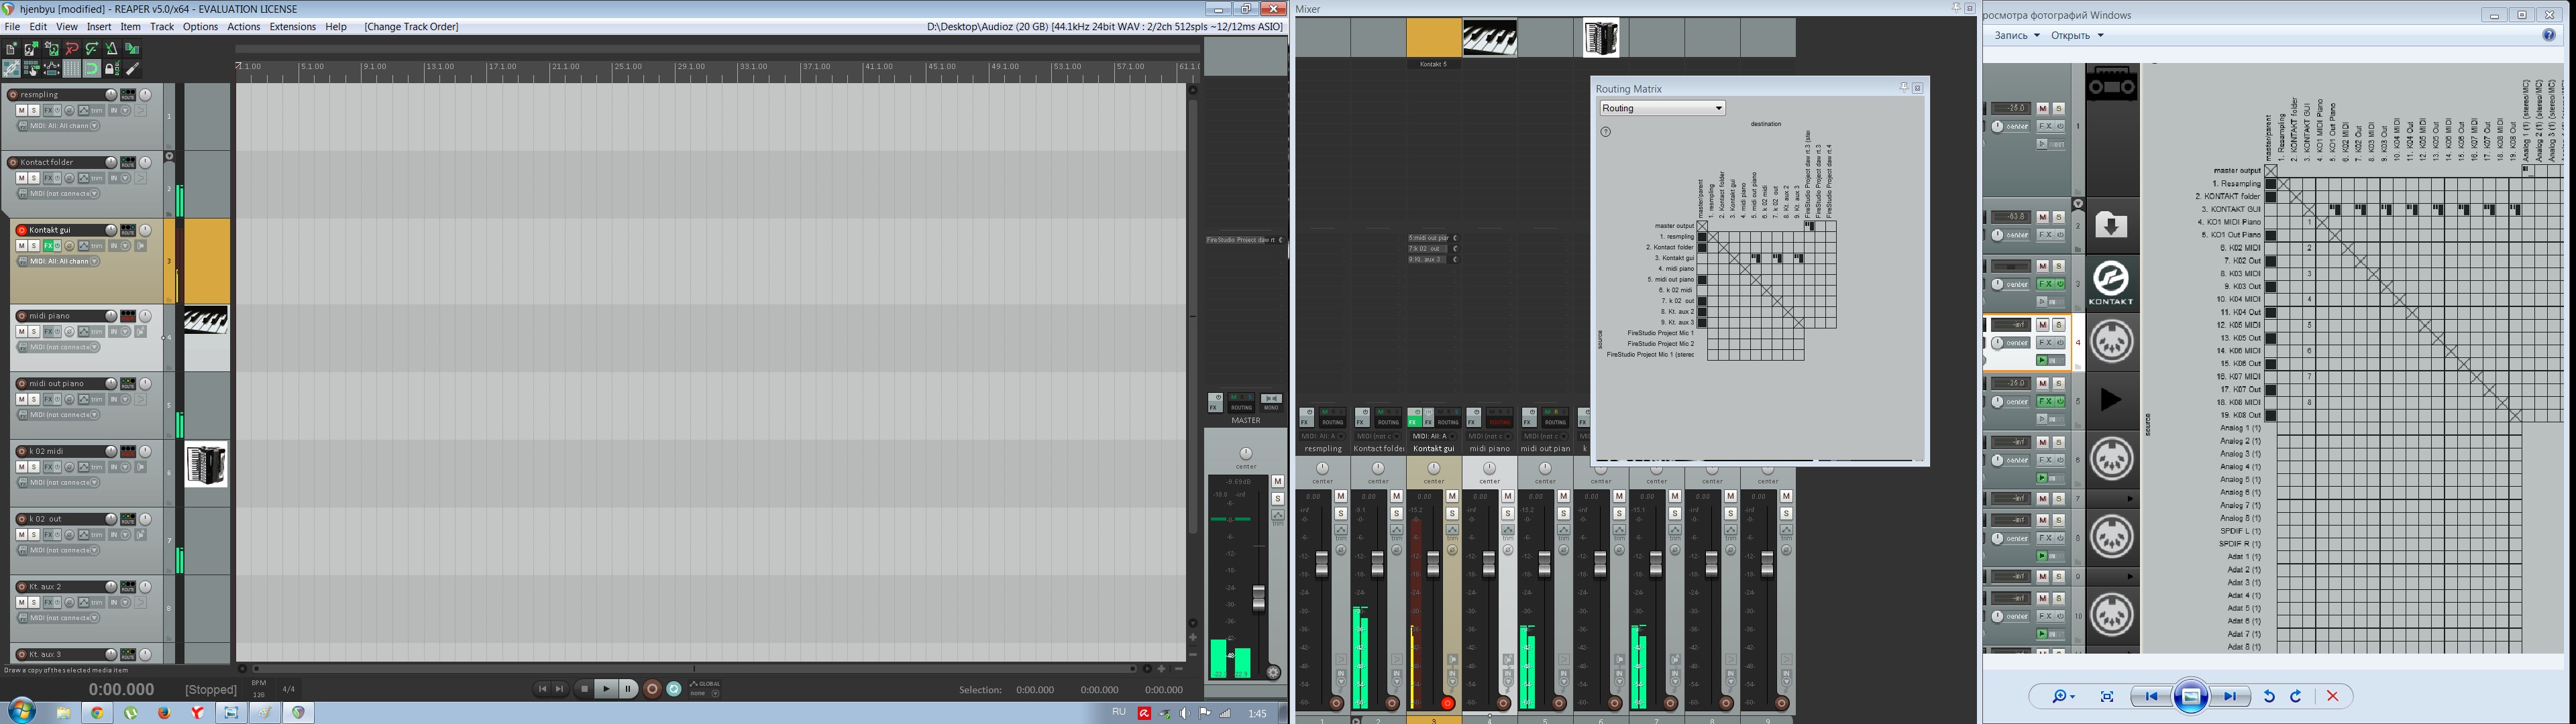Toggle snap magnet toolbar icon
The height and width of the screenshot is (724, 2576).
click(x=91, y=69)
